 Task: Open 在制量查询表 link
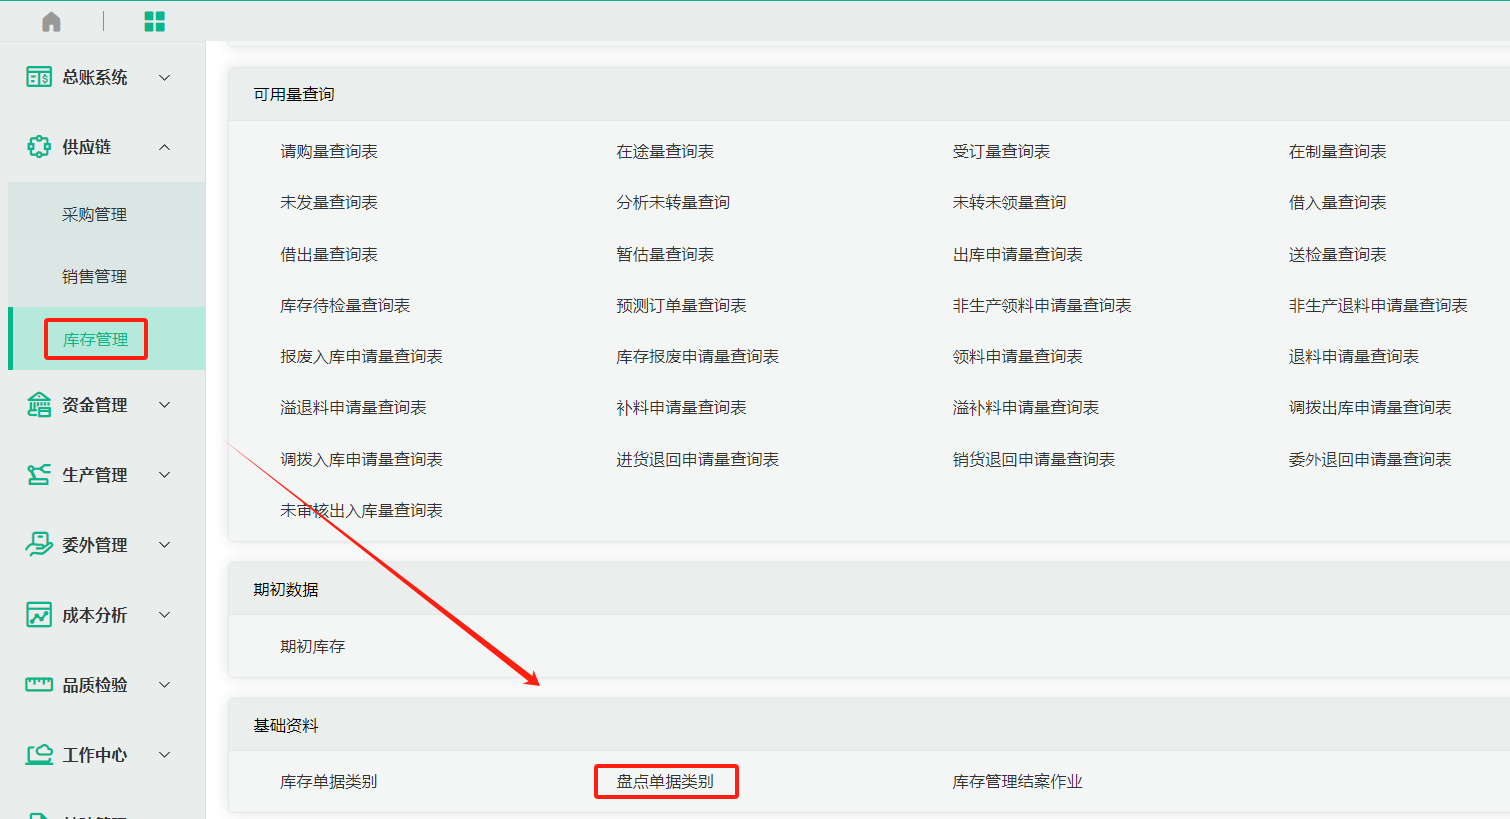coord(1337,151)
